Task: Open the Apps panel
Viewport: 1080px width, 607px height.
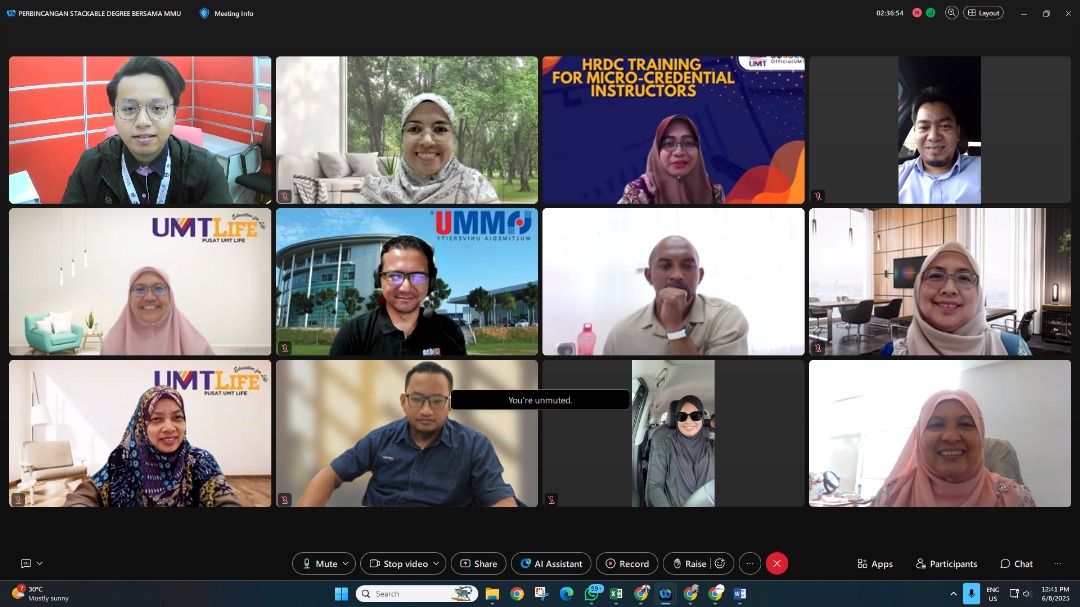Action: click(x=875, y=564)
